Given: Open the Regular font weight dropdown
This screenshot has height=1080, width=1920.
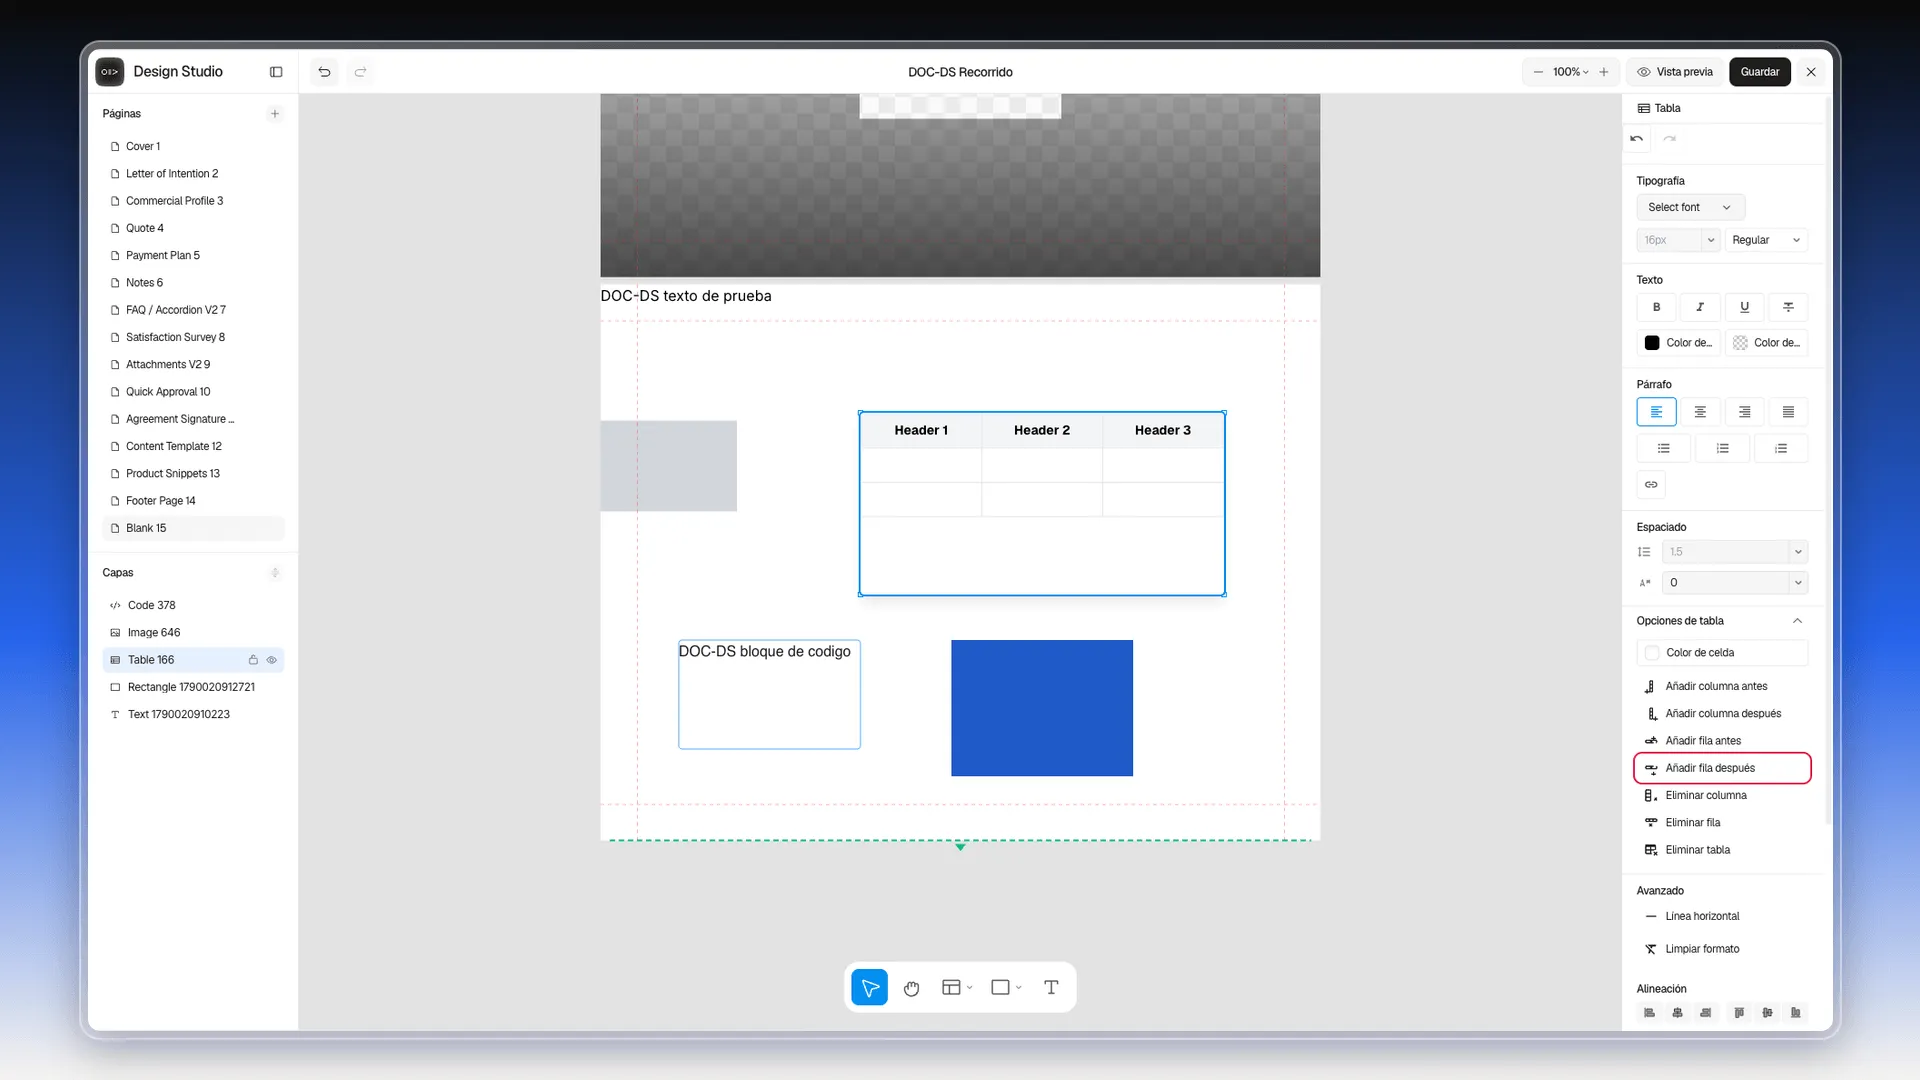Looking at the screenshot, I should tap(1766, 240).
